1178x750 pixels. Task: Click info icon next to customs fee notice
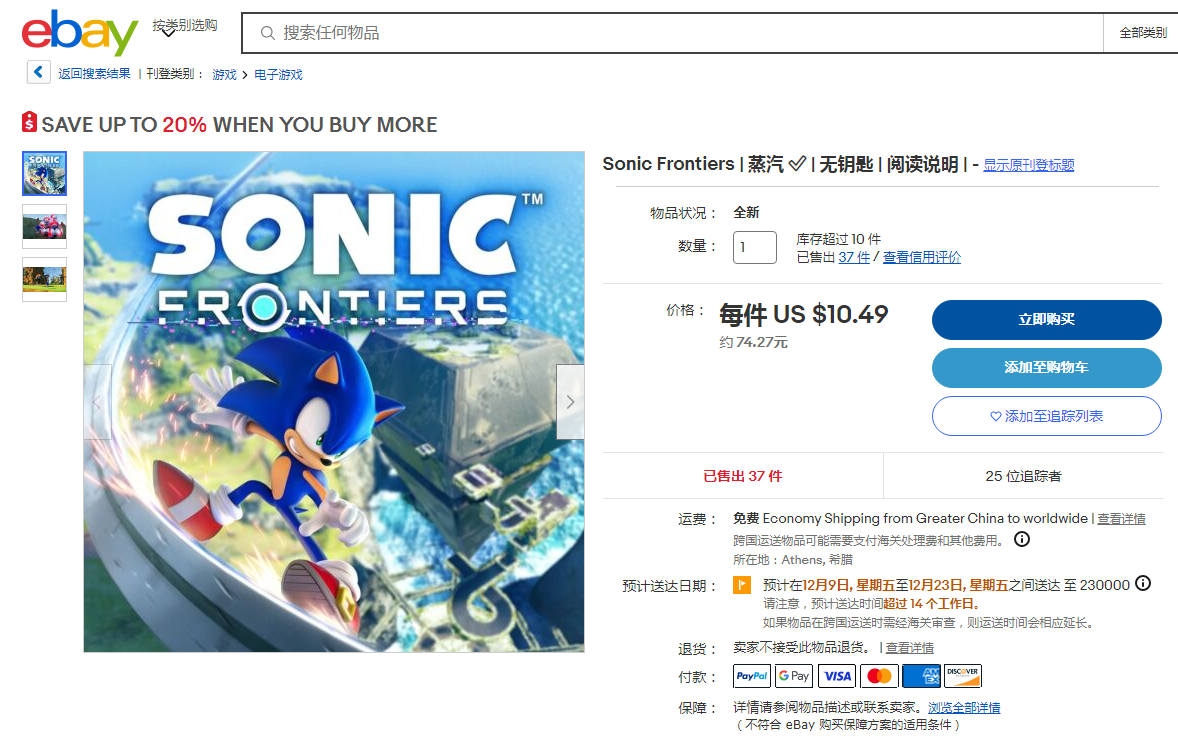pyautogui.click(x=1022, y=540)
